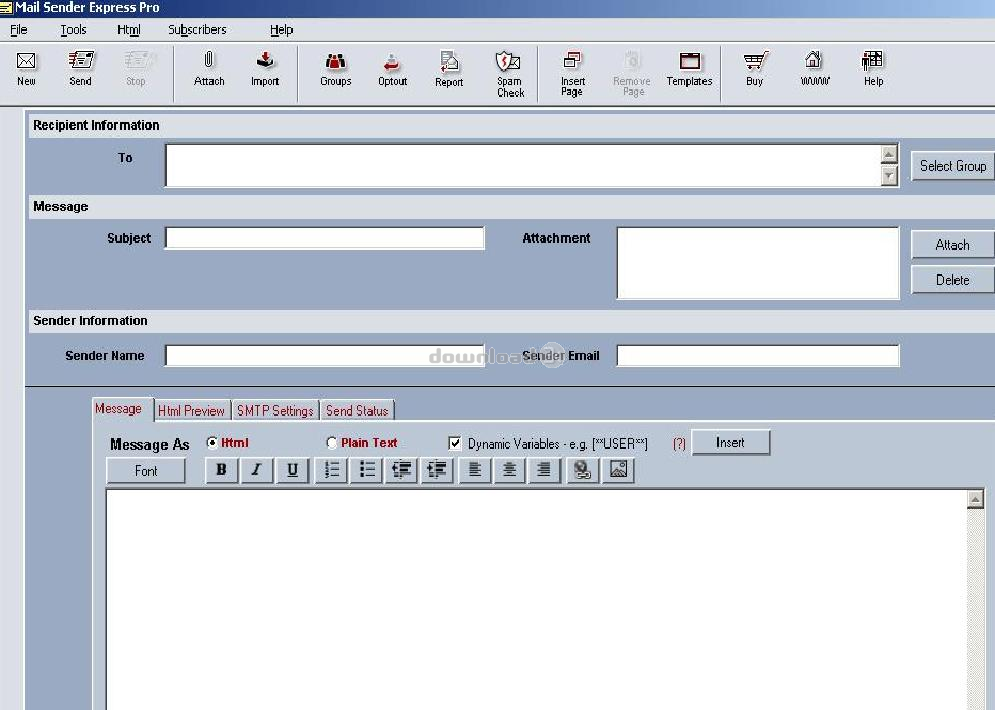Click the message body scrollbar up arrow
This screenshot has width=995, height=710.
pyautogui.click(x=975, y=499)
